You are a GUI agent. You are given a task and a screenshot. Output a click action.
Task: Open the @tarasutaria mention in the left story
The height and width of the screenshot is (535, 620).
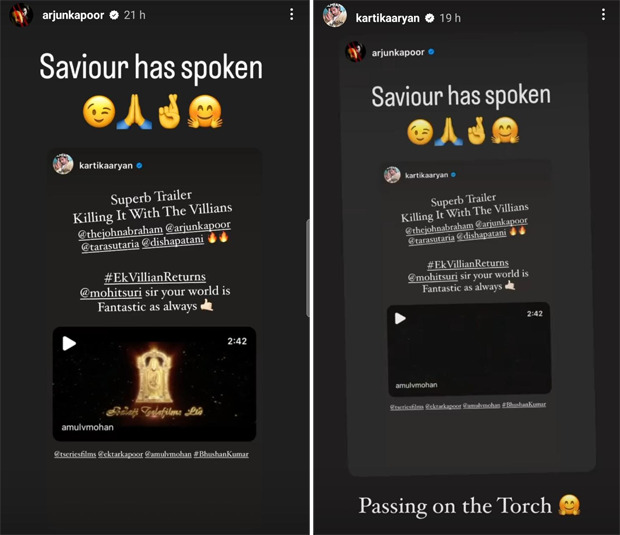(110, 246)
